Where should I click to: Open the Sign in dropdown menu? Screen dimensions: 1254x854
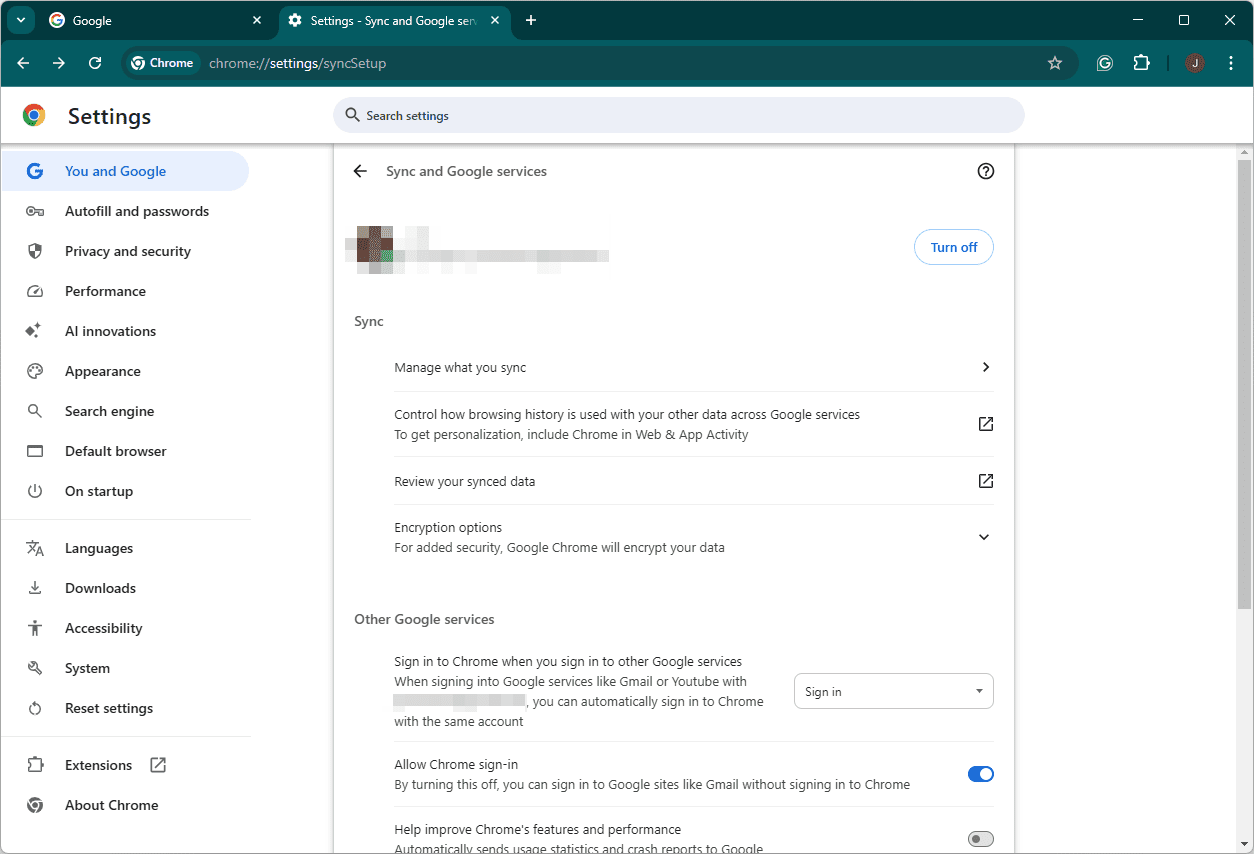point(893,691)
